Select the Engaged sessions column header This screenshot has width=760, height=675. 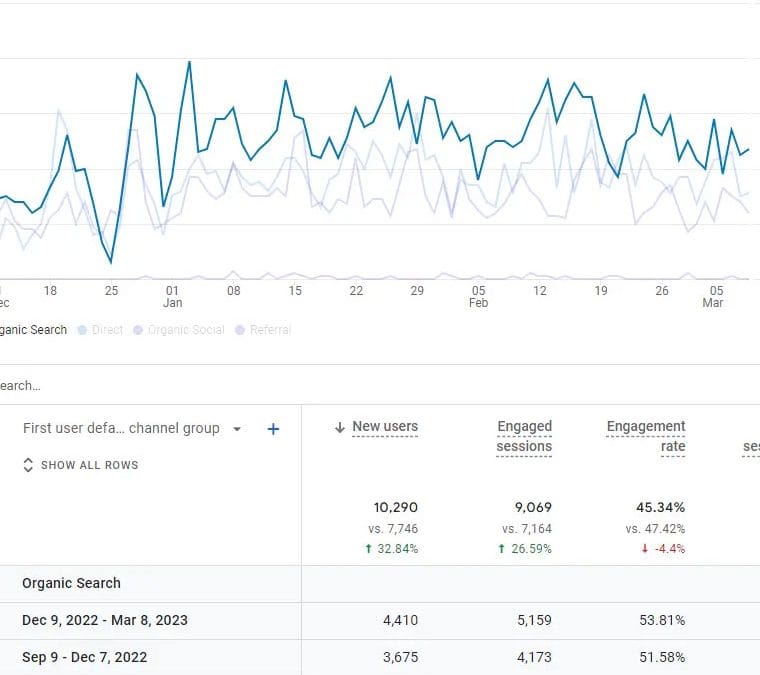coord(524,436)
